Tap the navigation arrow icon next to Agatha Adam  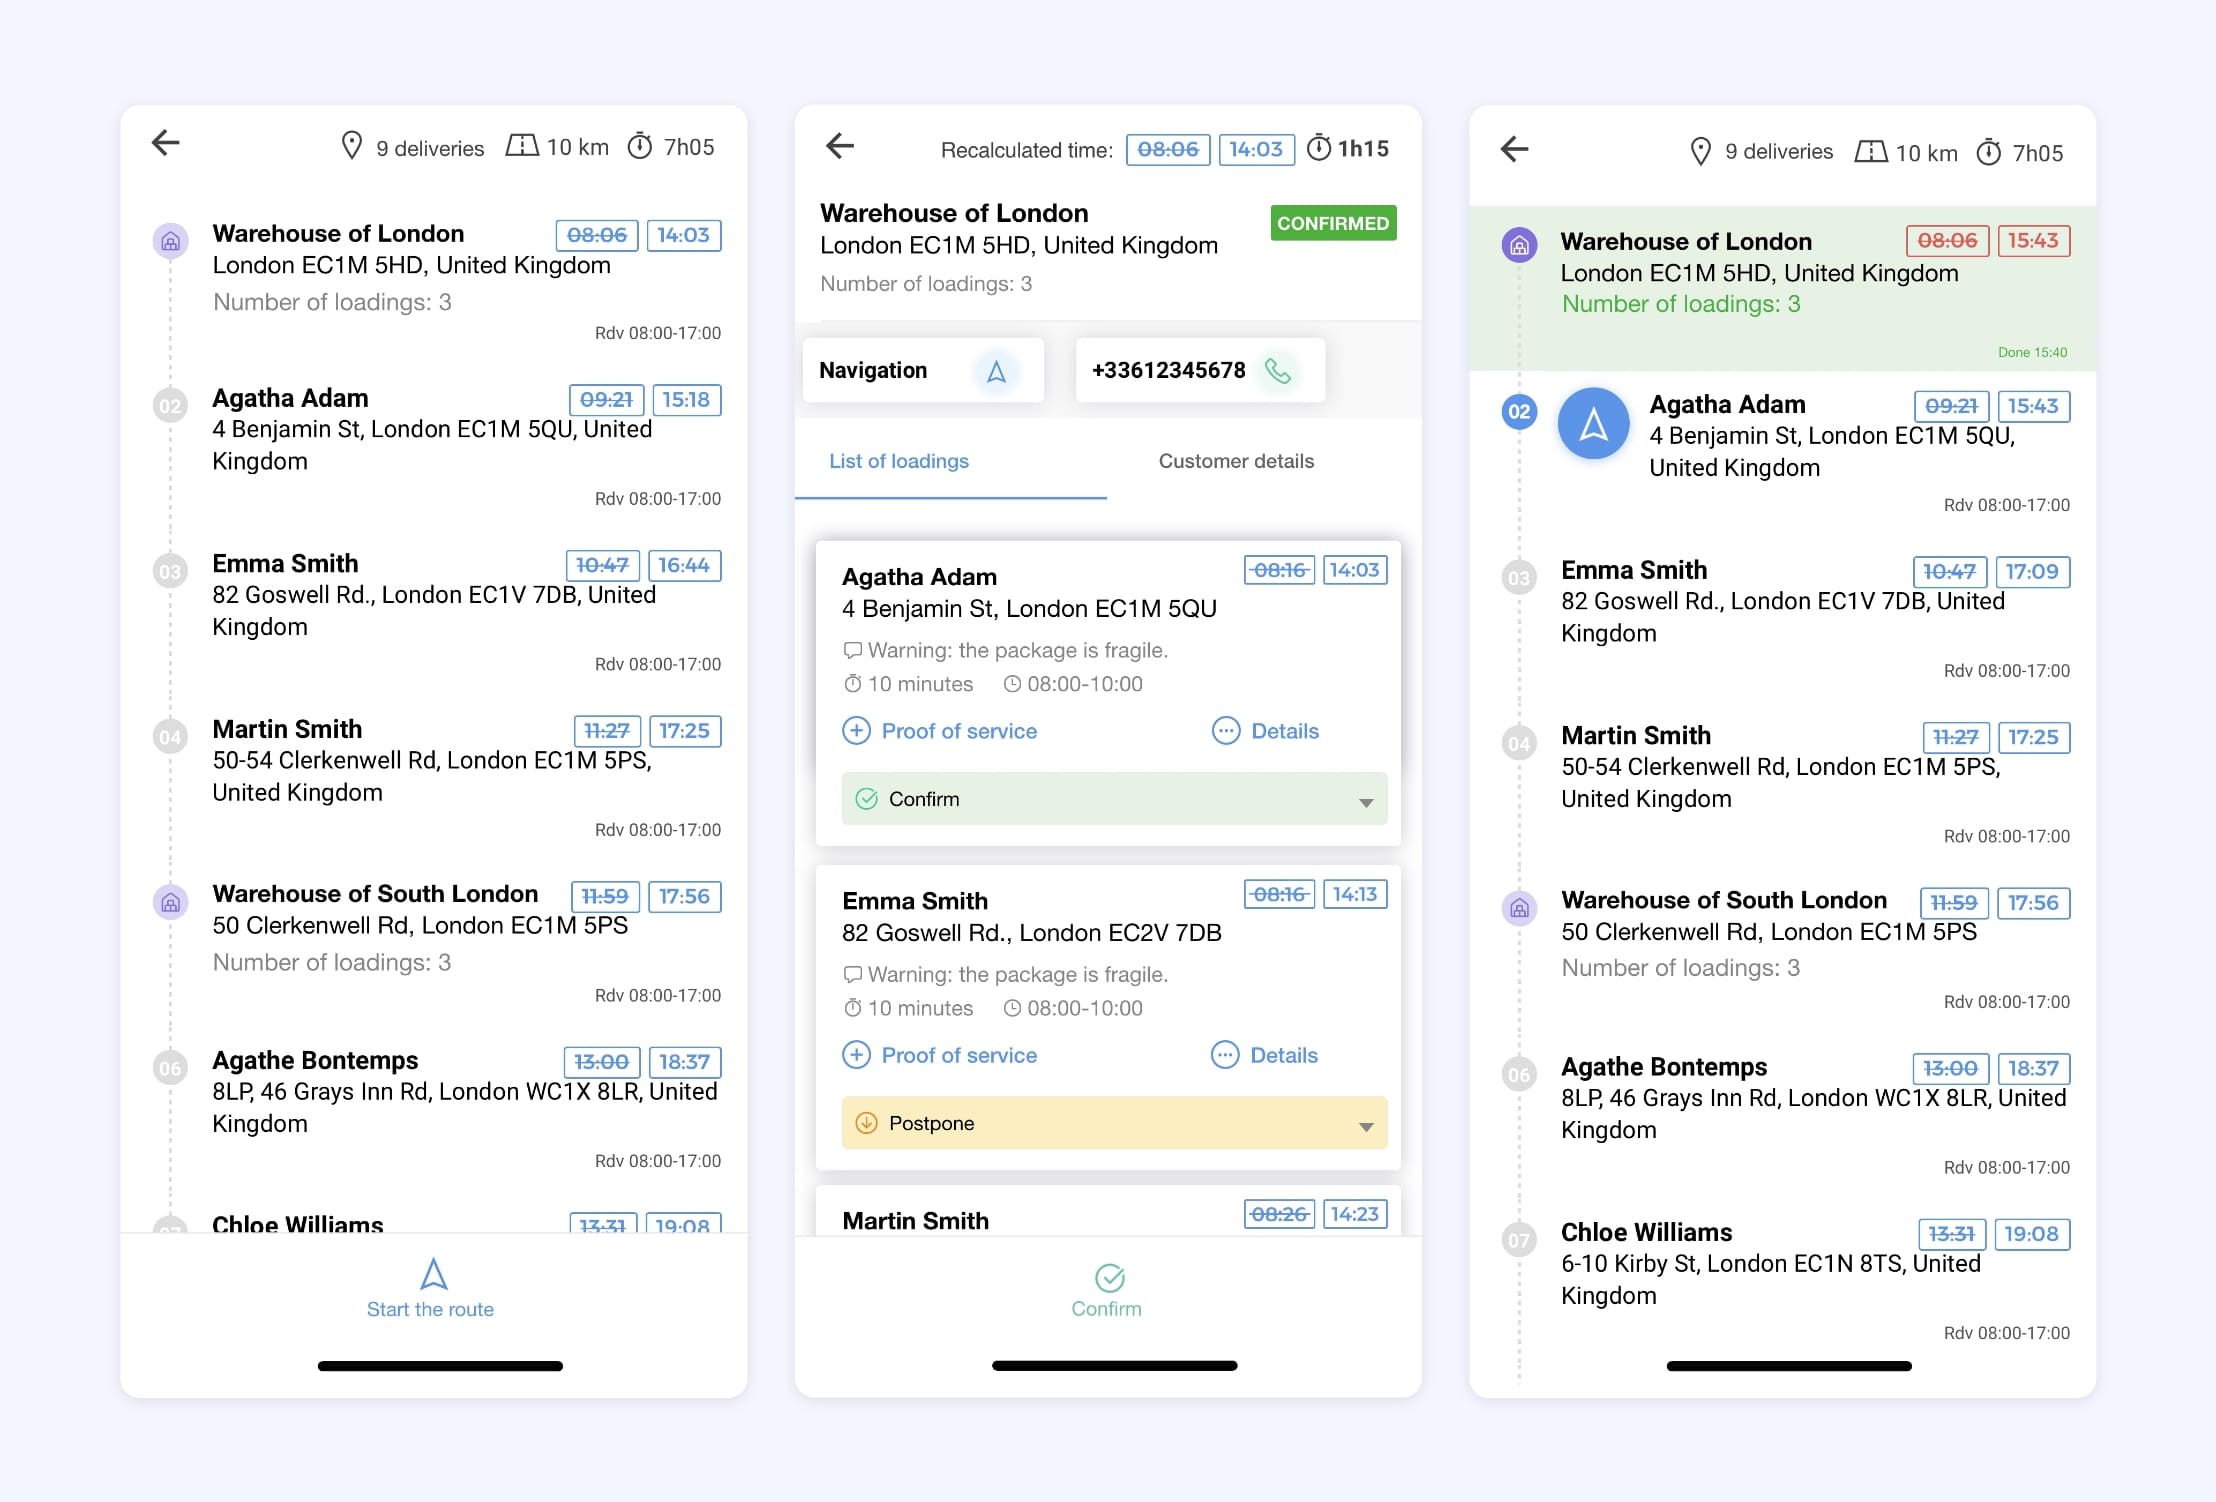[x=1592, y=423]
